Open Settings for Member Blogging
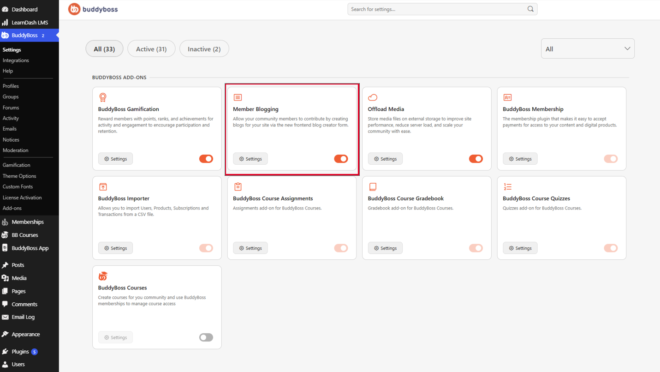This screenshot has height=372, width=660. point(250,159)
